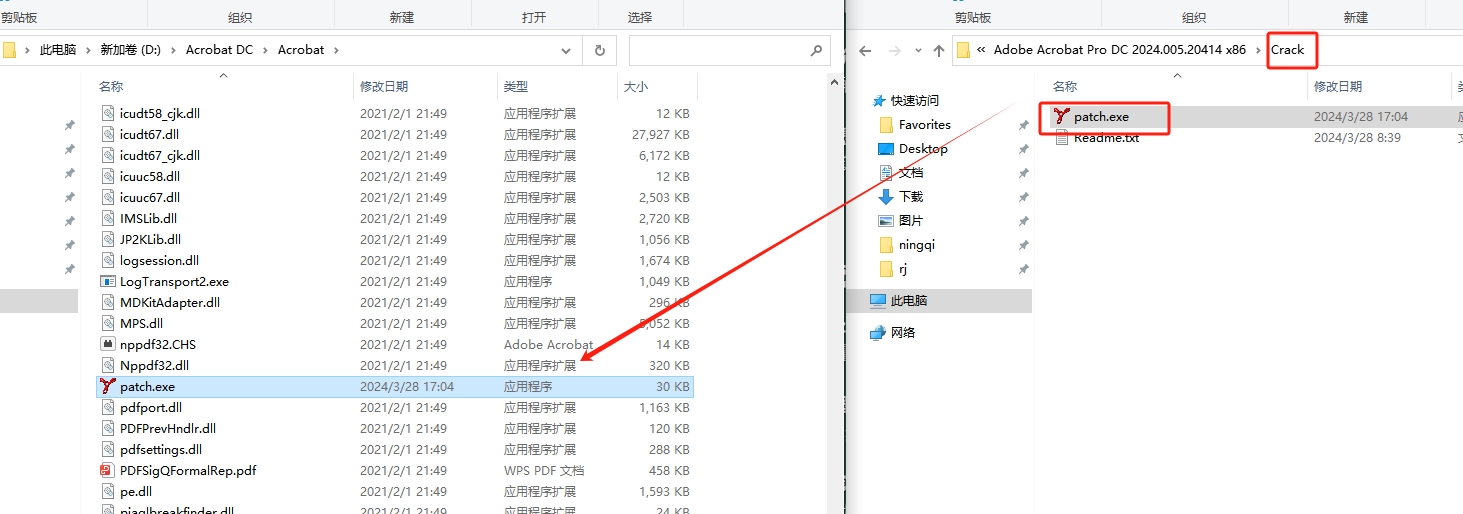Select icuuc67.dll file icon
Image resolution: width=1463 pixels, height=514 pixels.
108,197
